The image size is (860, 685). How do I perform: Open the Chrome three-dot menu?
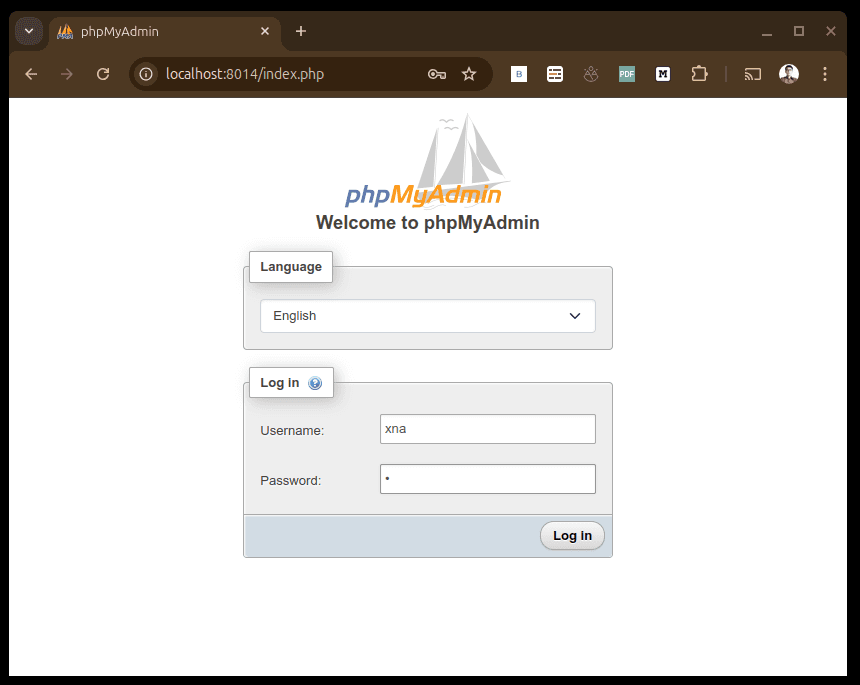point(825,74)
